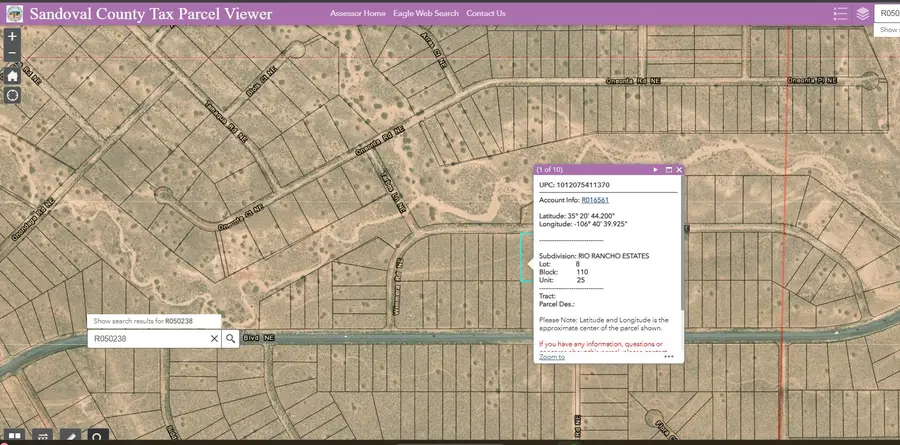Click the Oneonta Ct NE road label
This screenshot has width=900, height=445.
241,217
